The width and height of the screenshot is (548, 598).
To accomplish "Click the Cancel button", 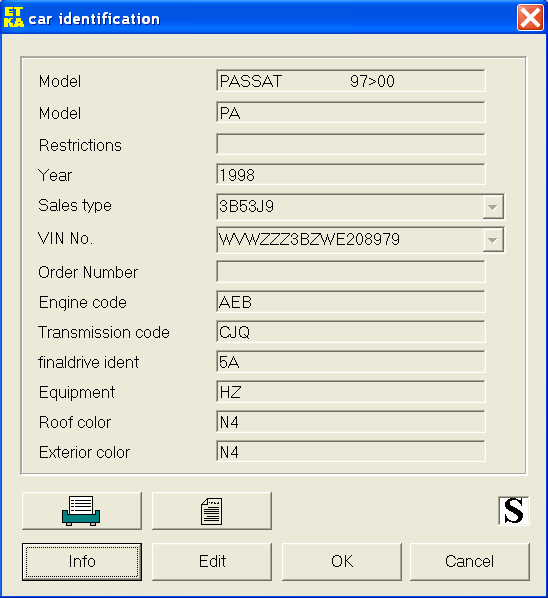I will [470, 562].
